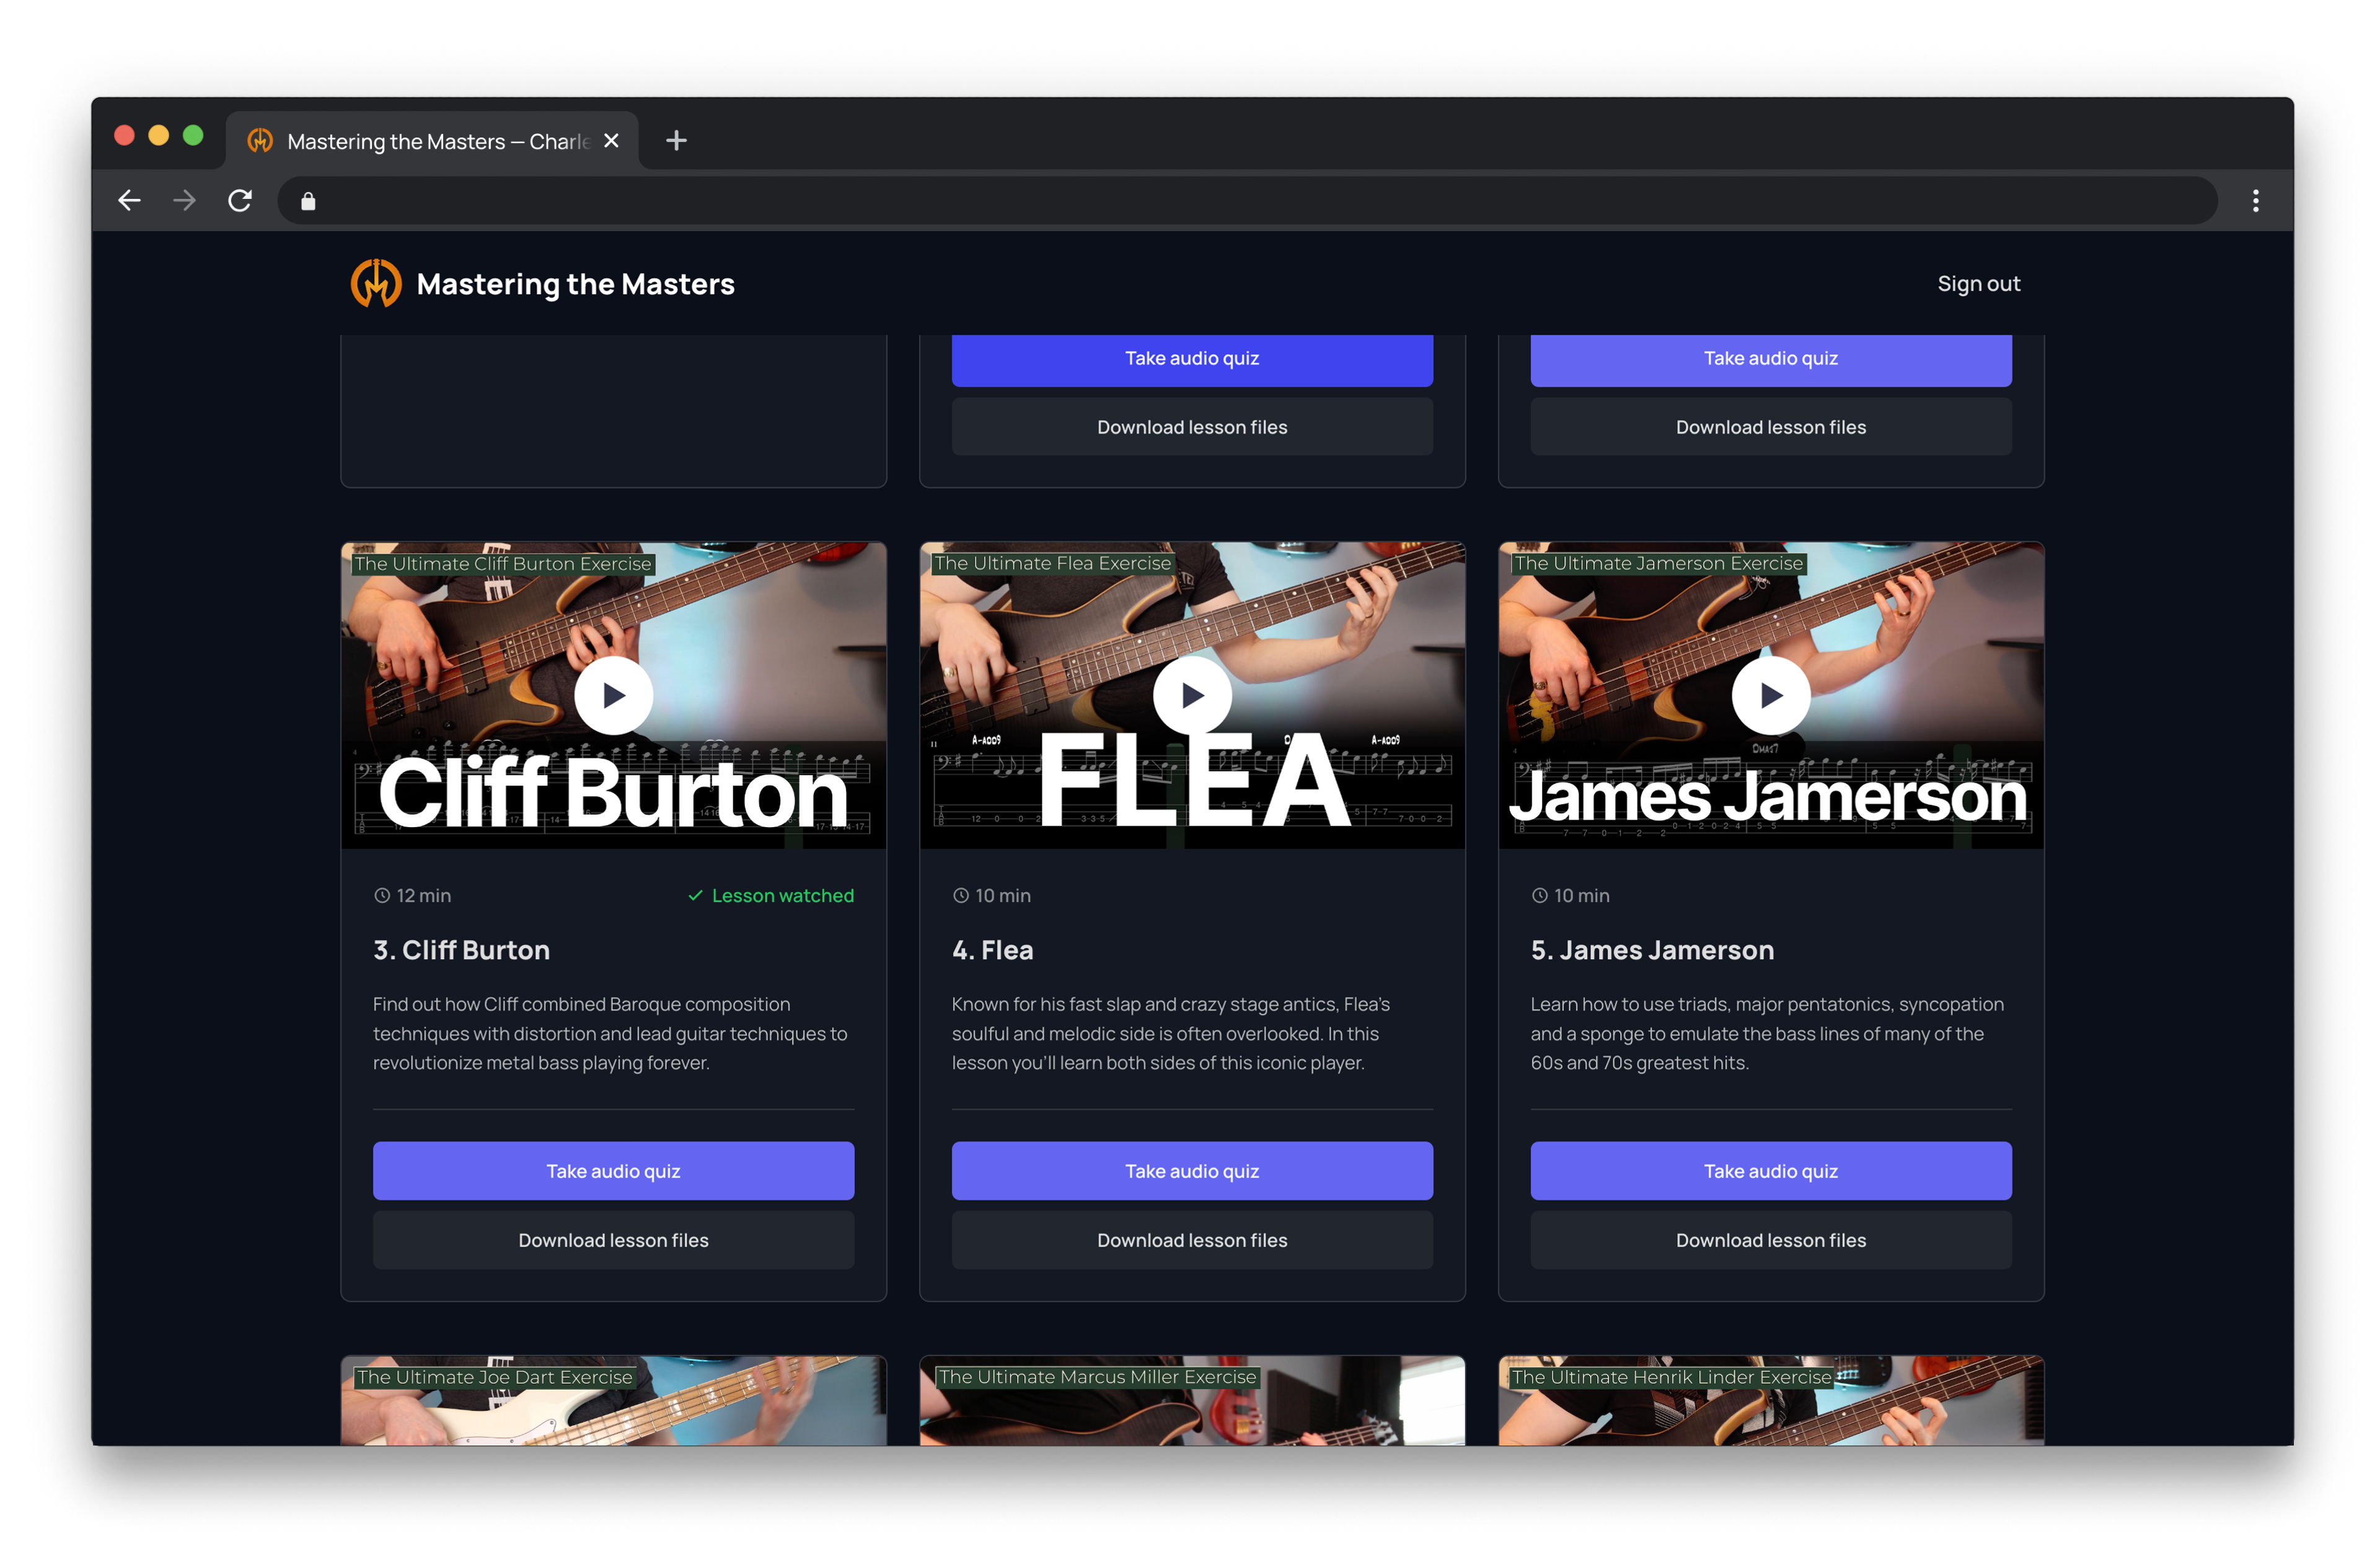Click the Mastering the Masters site title
The image size is (2380, 1549).
(x=575, y=284)
